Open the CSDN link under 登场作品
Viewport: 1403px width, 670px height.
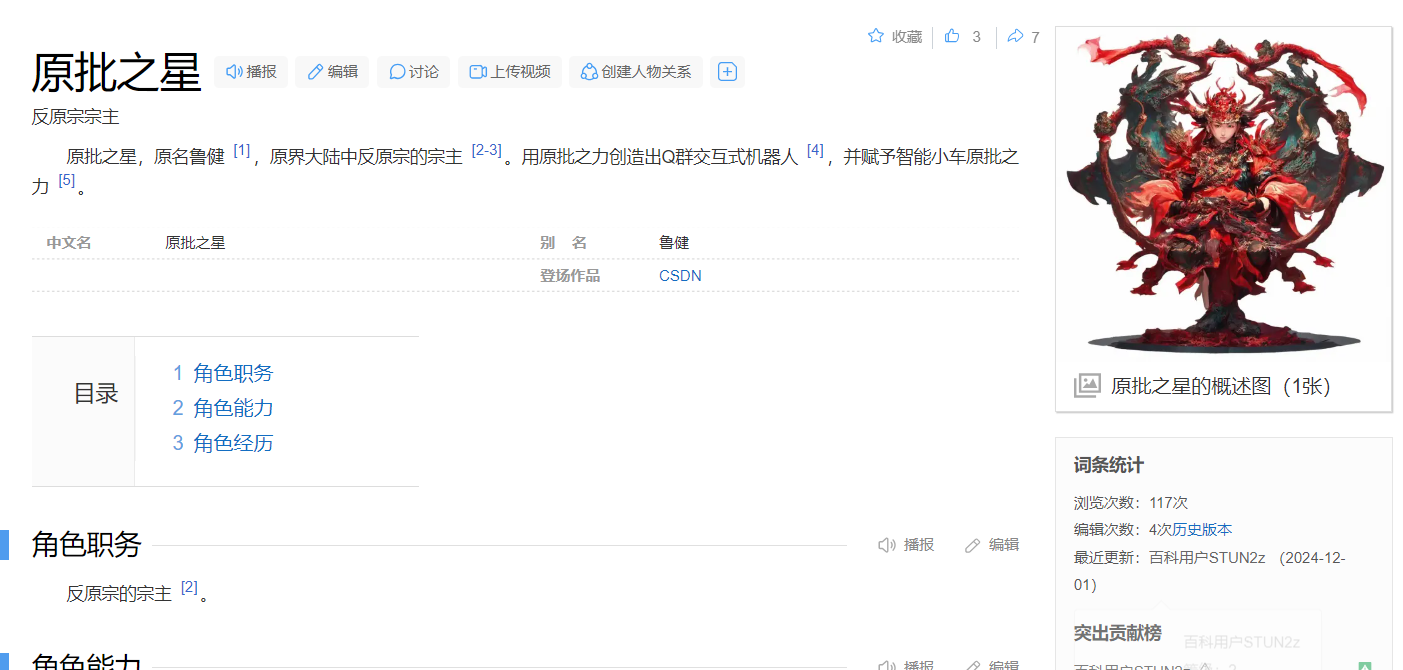(x=680, y=276)
